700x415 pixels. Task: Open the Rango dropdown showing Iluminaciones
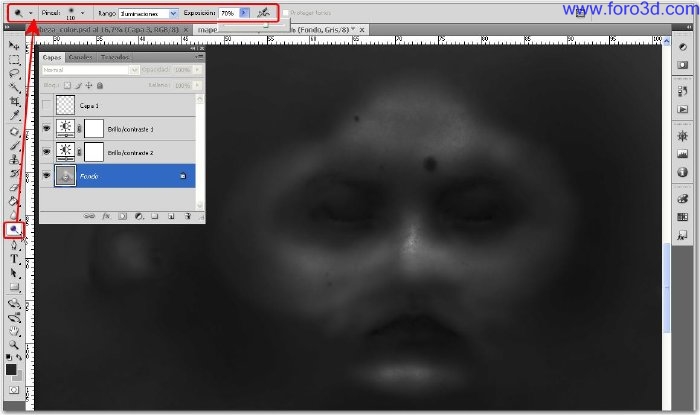pos(149,14)
